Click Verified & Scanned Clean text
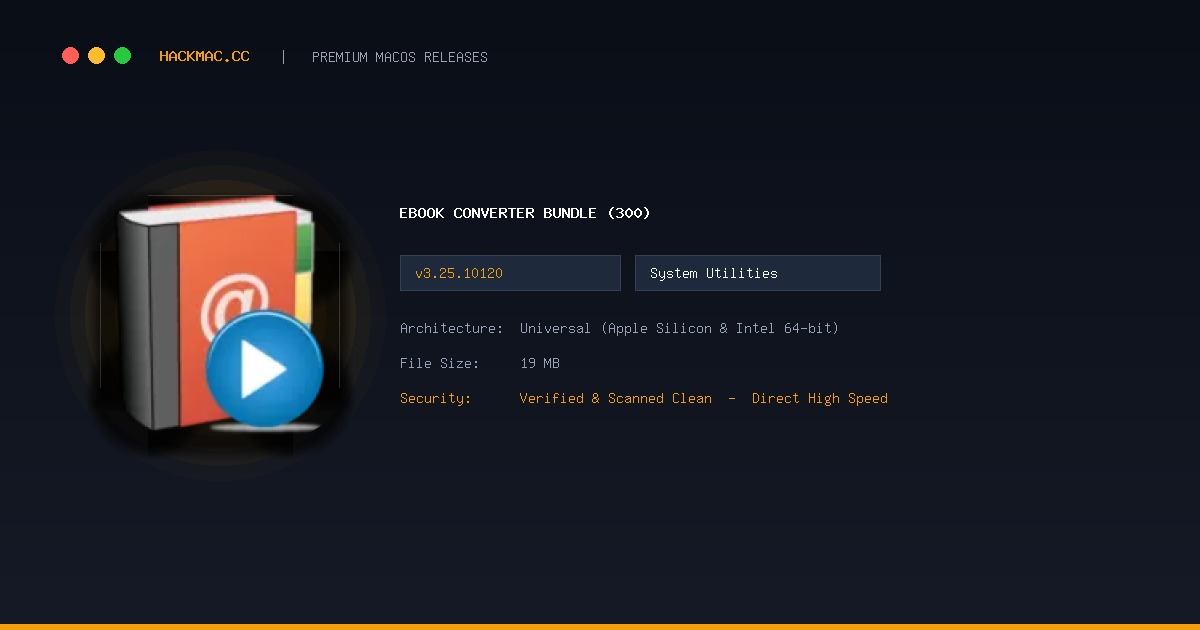The height and width of the screenshot is (630, 1200). point(616,398)
